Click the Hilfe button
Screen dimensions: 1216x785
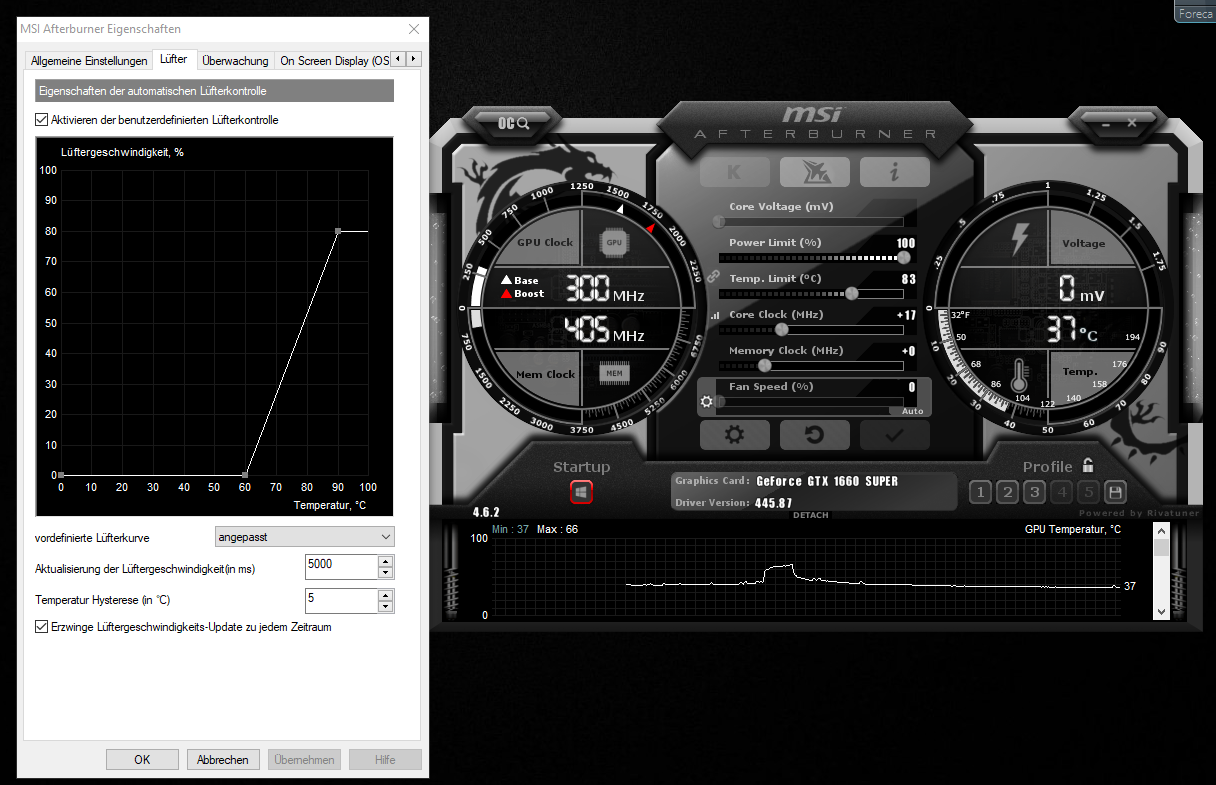[x=385, y=760]
